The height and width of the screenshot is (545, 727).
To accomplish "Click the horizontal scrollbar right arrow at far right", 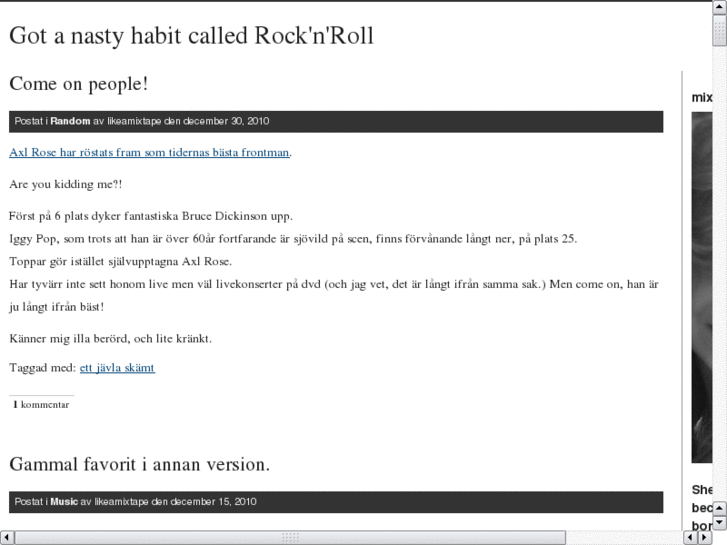I will click(705, 538).
